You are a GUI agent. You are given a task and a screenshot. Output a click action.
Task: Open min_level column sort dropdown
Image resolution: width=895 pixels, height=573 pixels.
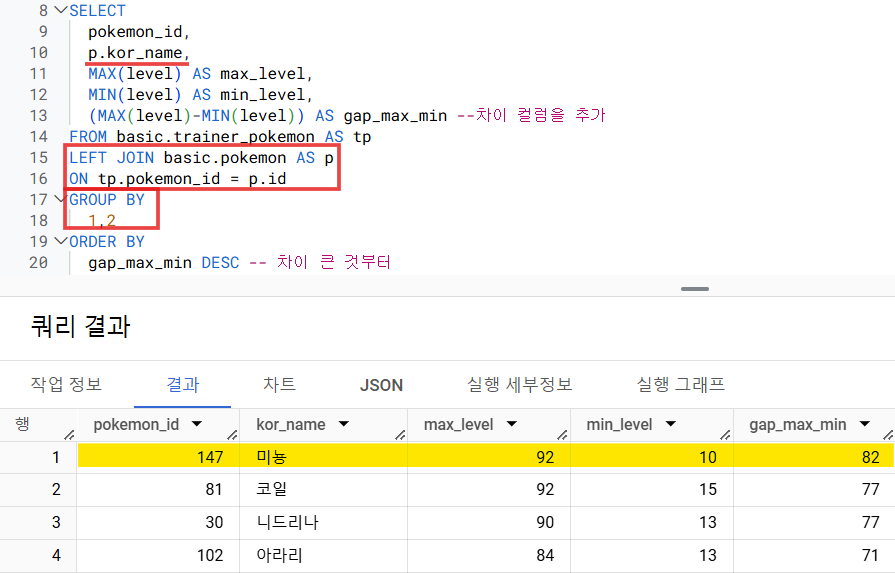pos(671,424)
